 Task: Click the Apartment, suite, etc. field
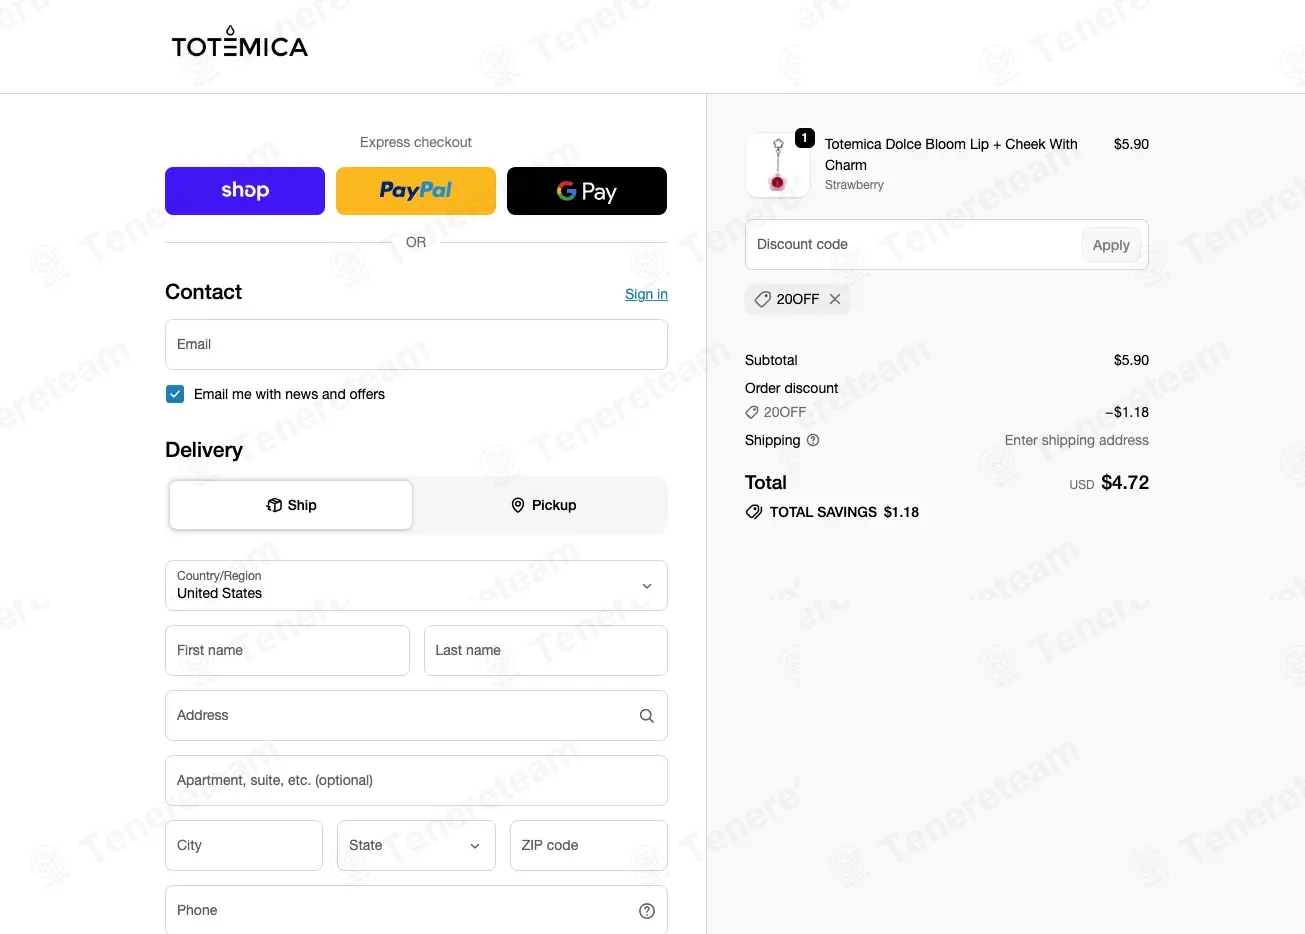click(x=416, y=780)
